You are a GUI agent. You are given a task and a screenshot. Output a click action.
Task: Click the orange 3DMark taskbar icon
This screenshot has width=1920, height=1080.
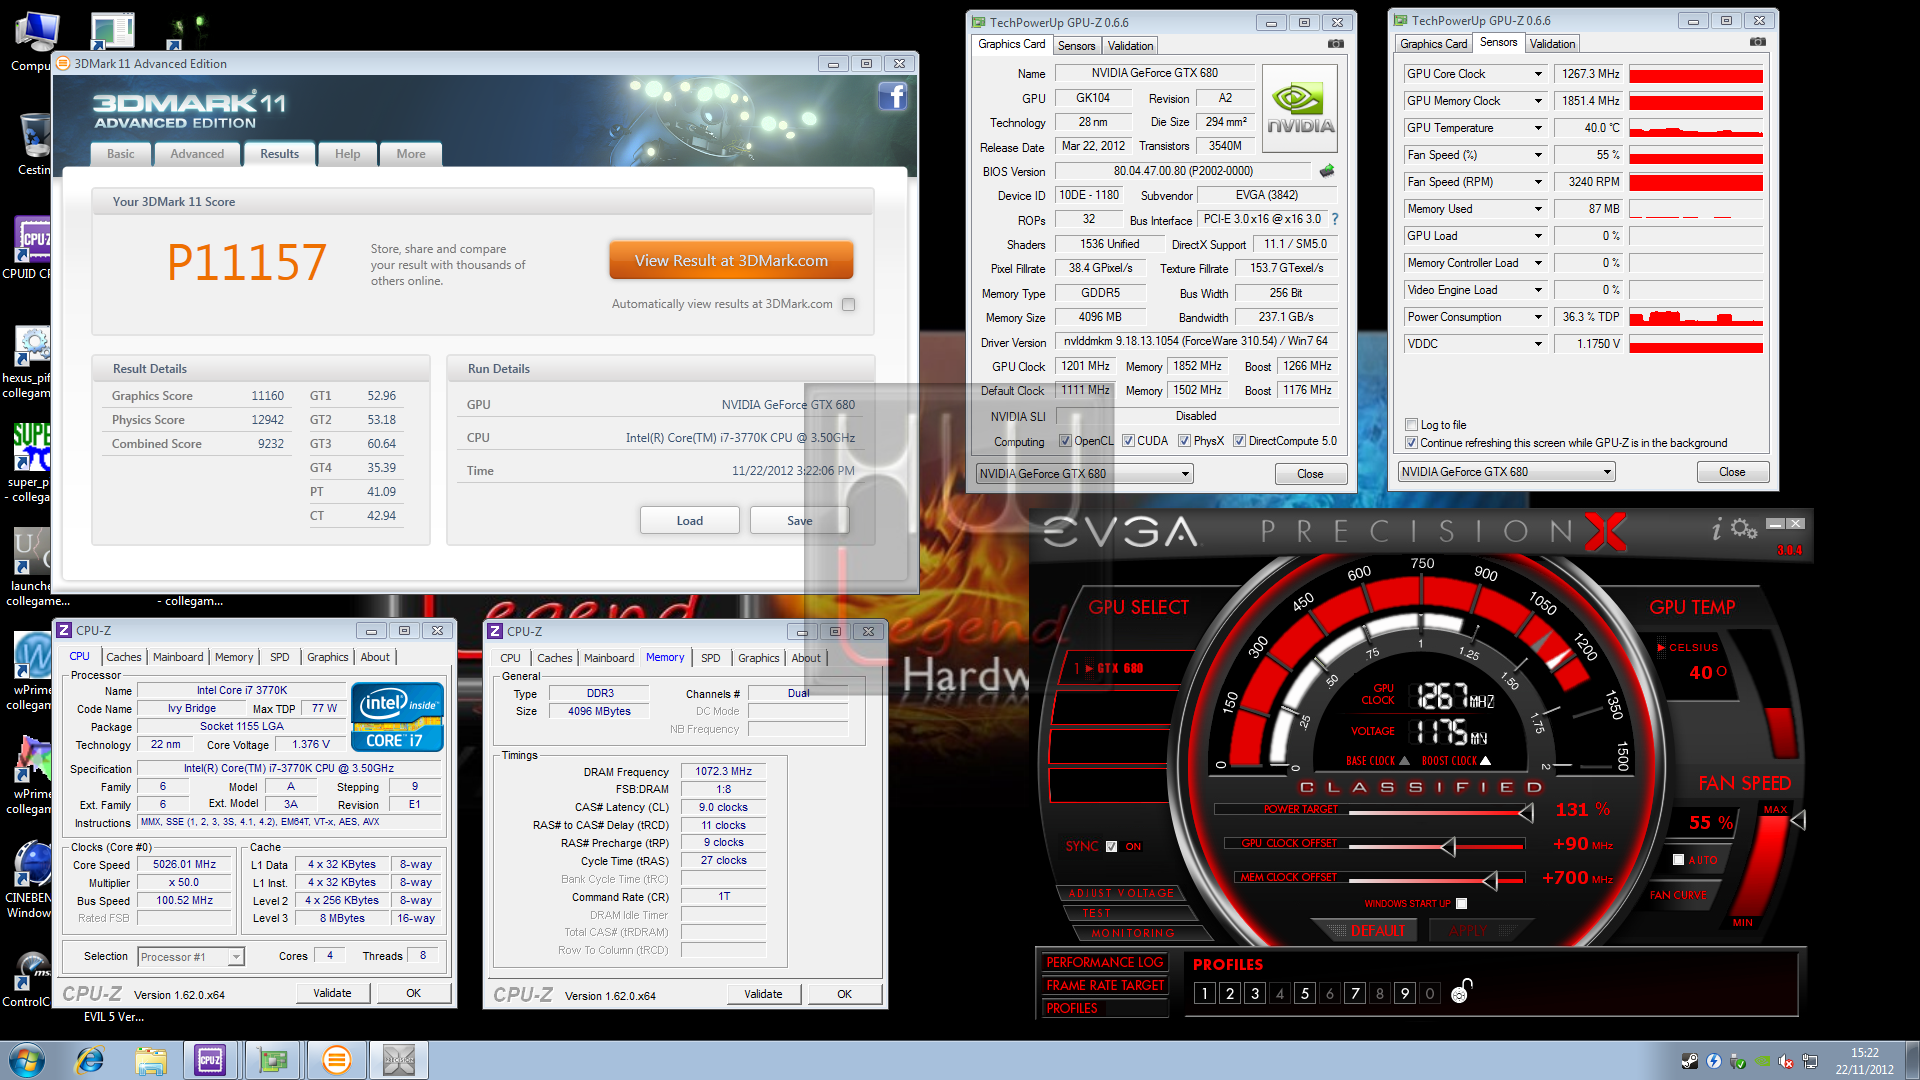tap(337, 1060)
